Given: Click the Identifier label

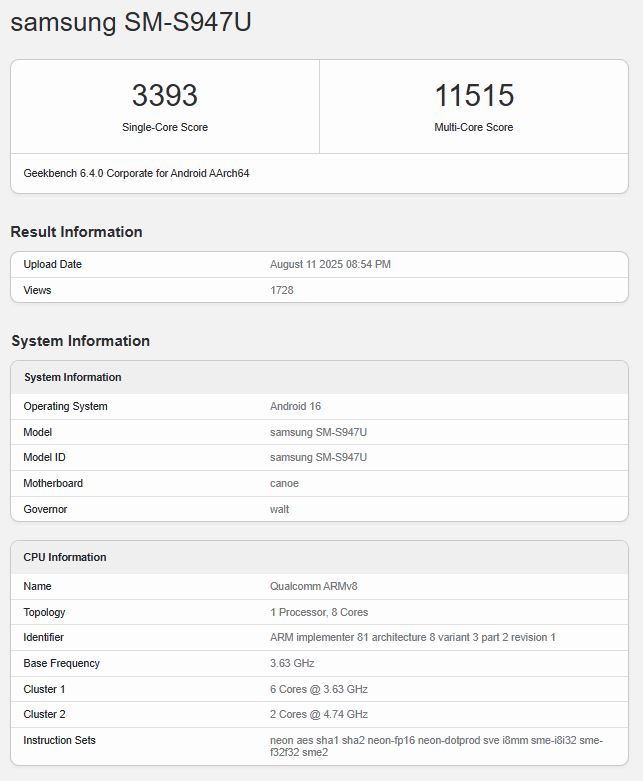Looking at the screenshot, I should 43,638.
